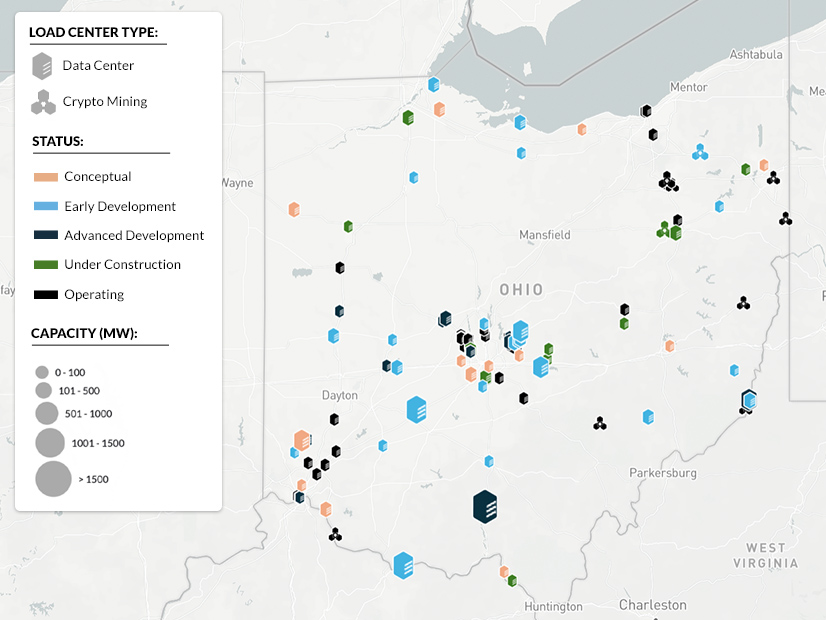The image size is (826, 620).
Task: Select the Conceptual status color swatch
Action: click(46, 177)
